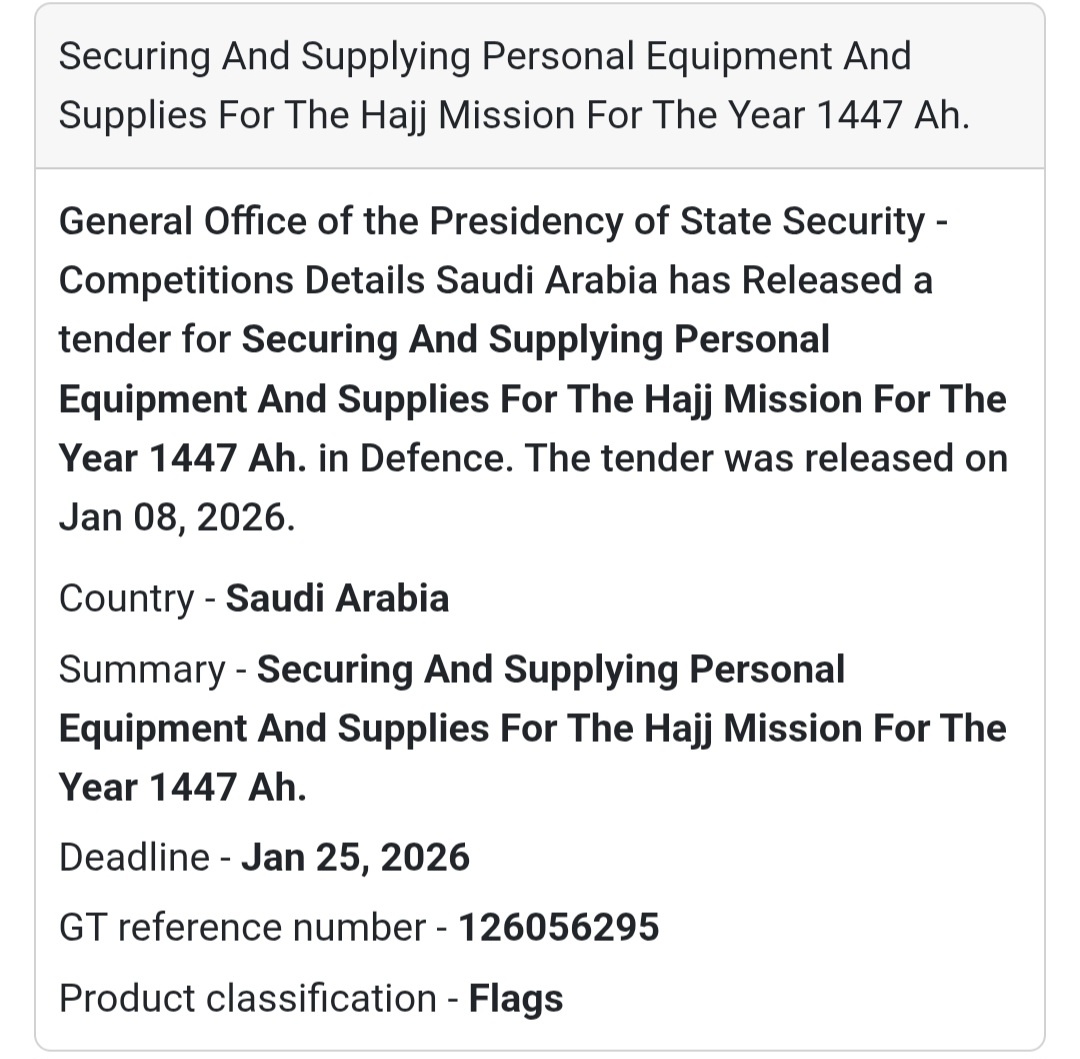Click the tender title in the card header
The height and width of the screenshot is (1059, 1080).
pyautogui.click(x=484, y=57)
